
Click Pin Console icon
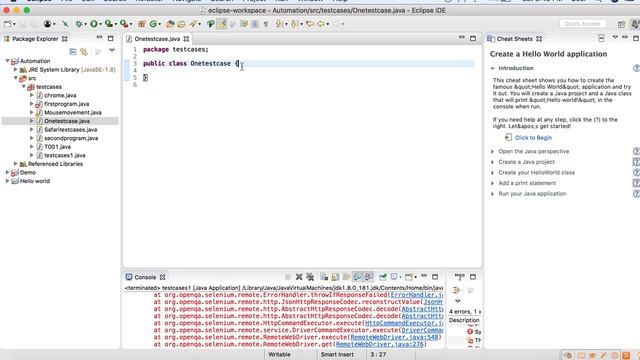click(x=383, y=277)
